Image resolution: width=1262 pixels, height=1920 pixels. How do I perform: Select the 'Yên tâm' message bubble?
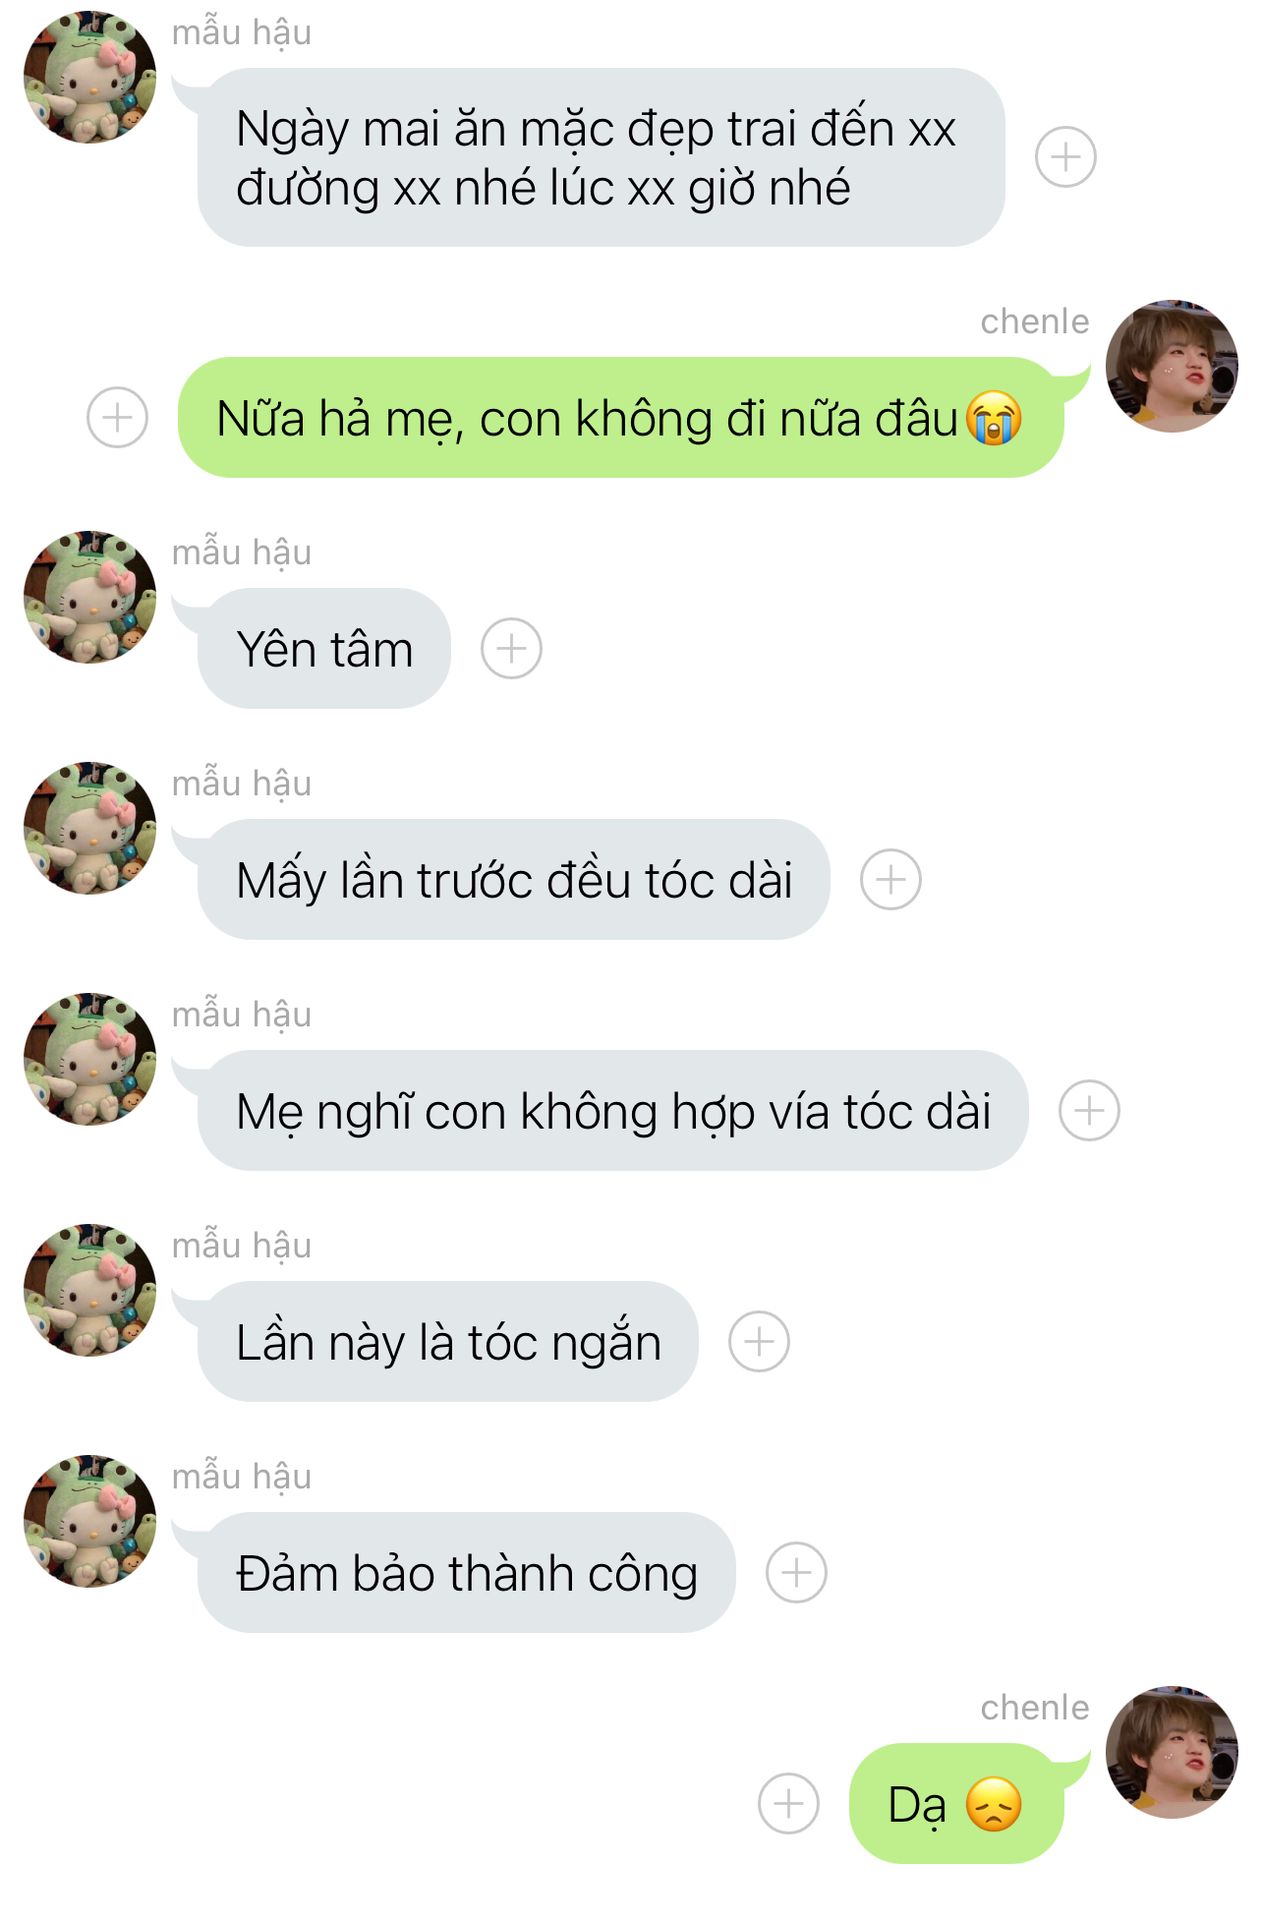323,648
